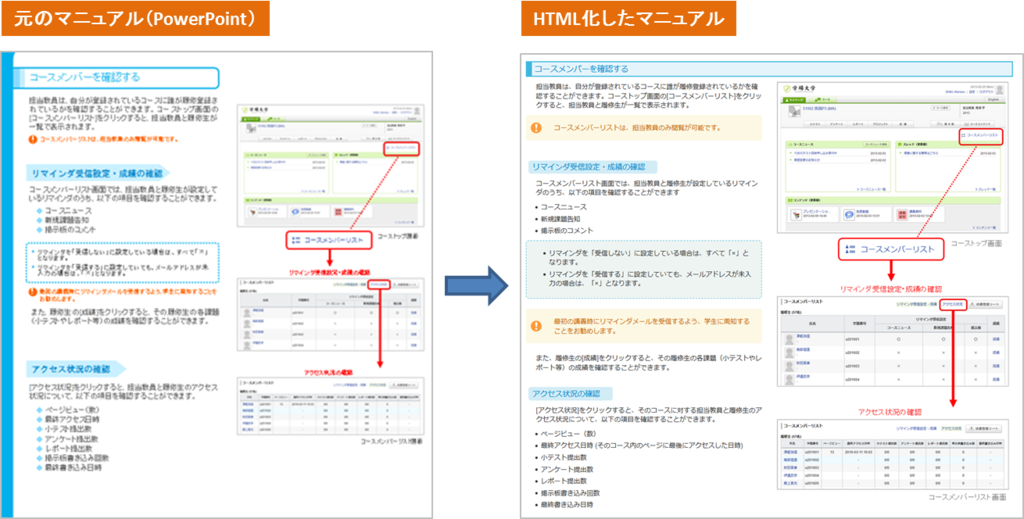This screenshot has width=1024, height=519.
Task: Click the 新規課題告知 bullet in HTML manual
Action: (559, 219)
